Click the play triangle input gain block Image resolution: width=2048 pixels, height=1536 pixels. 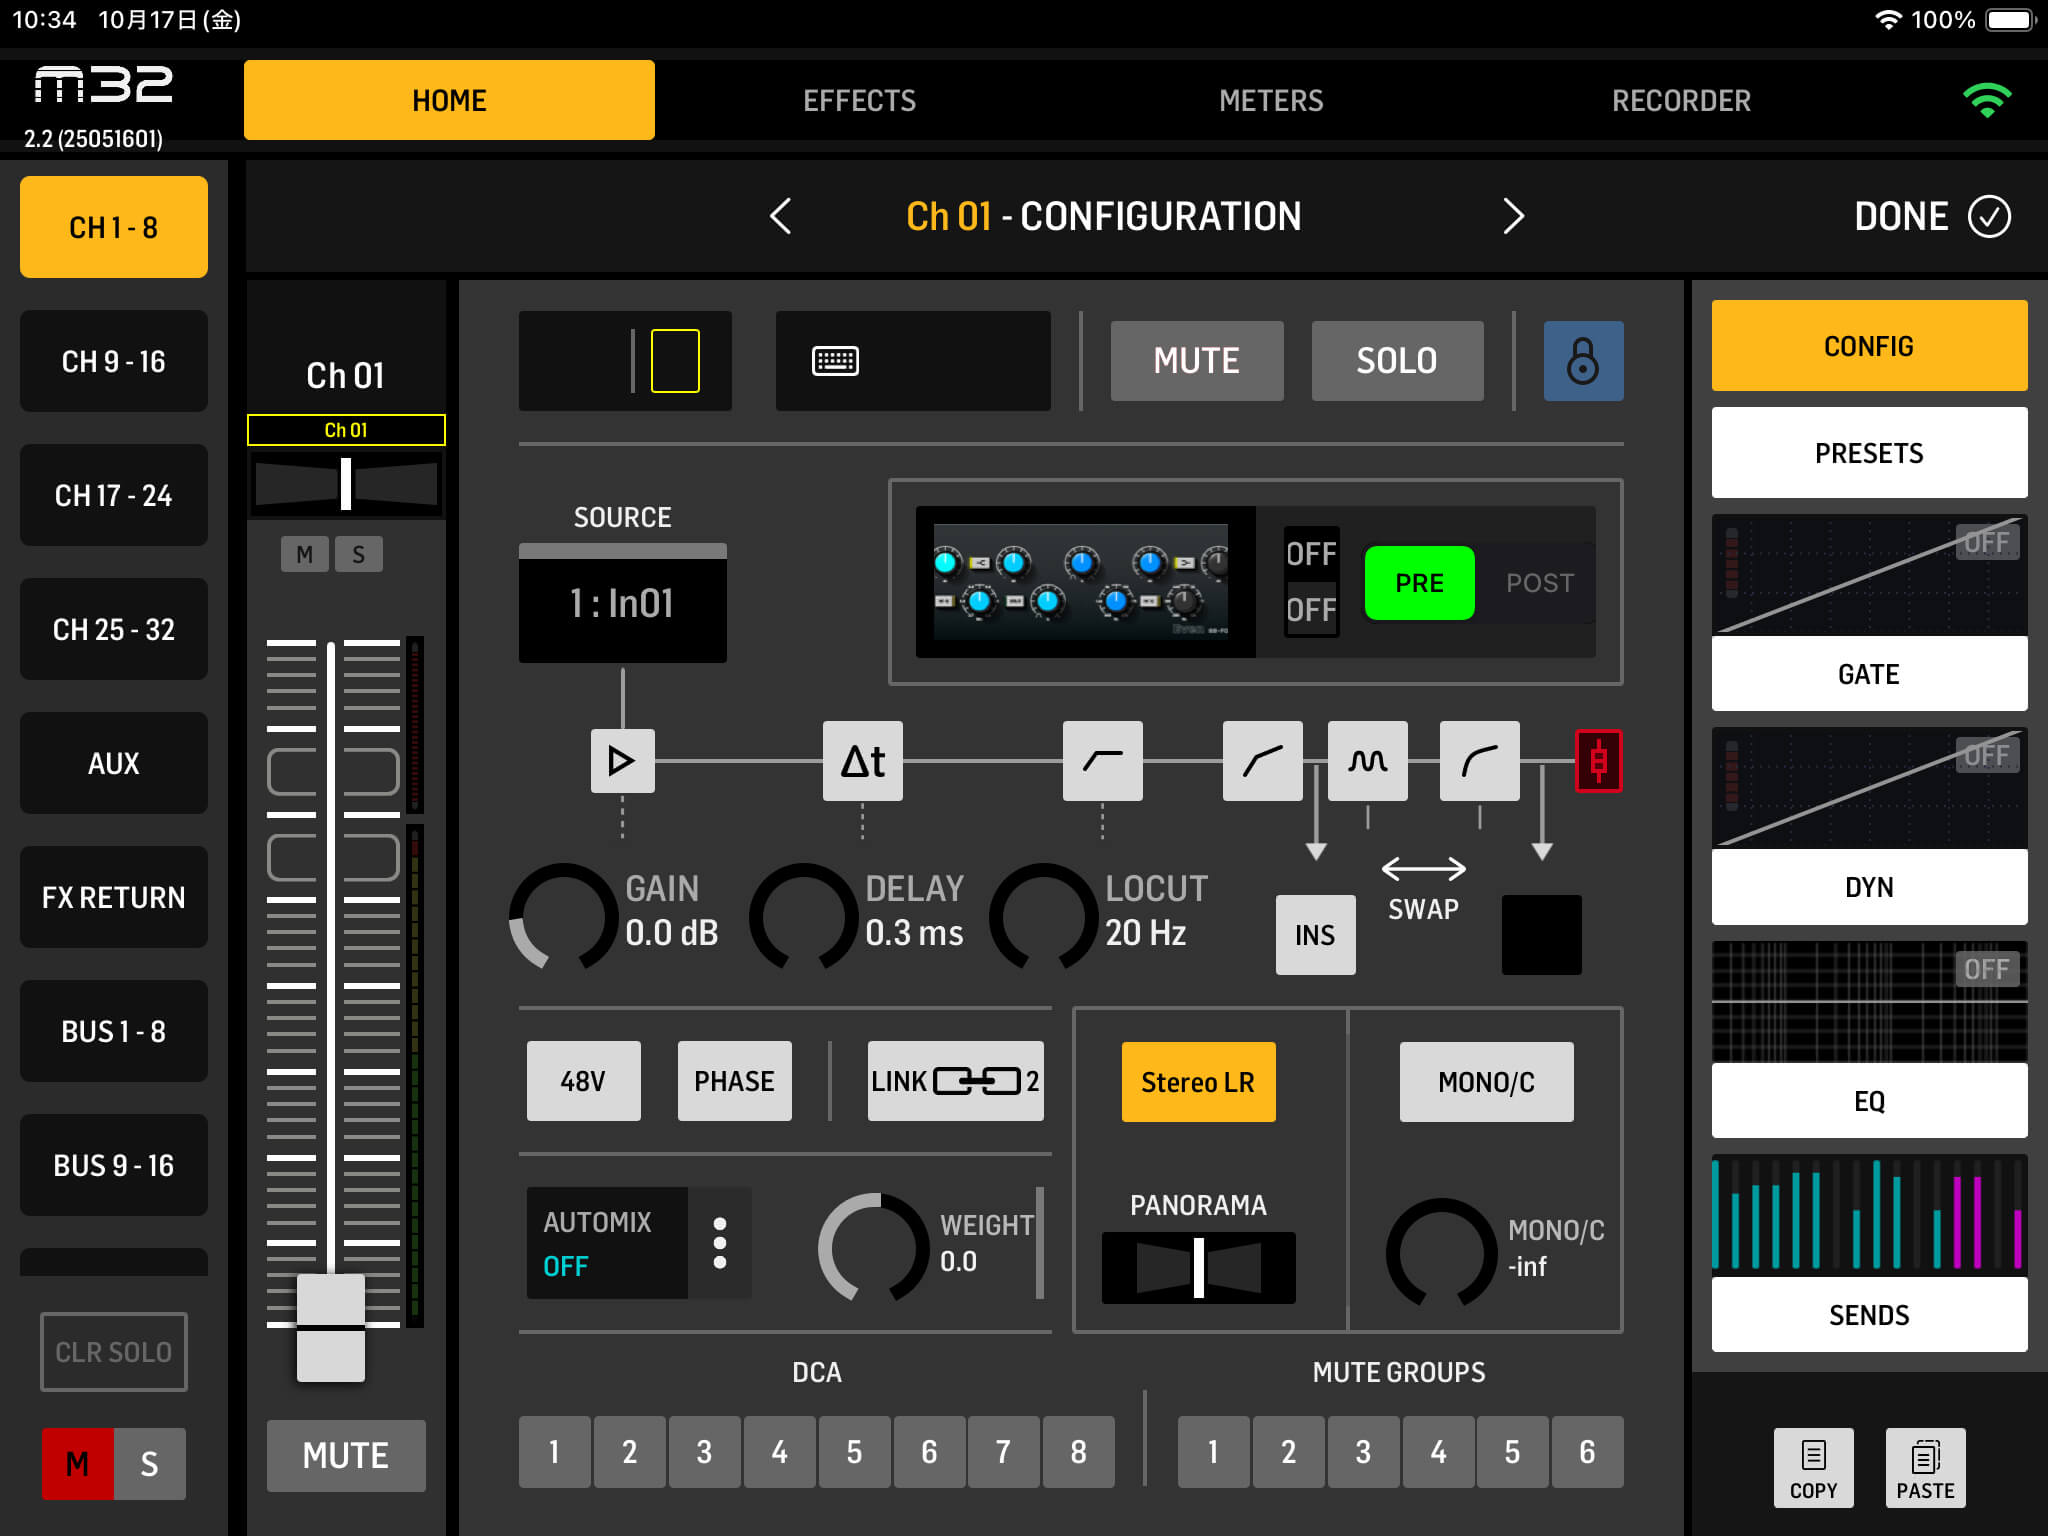click(x=622, y=761)
